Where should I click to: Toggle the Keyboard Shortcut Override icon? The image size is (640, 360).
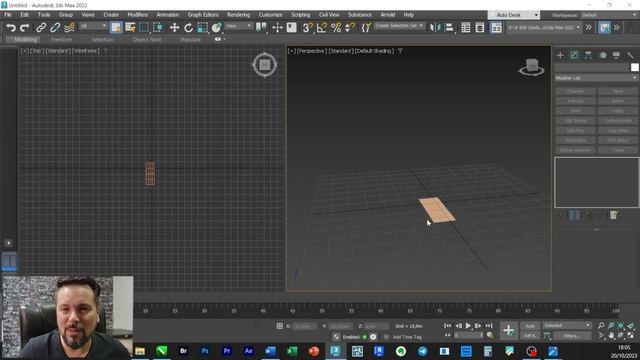291,28
